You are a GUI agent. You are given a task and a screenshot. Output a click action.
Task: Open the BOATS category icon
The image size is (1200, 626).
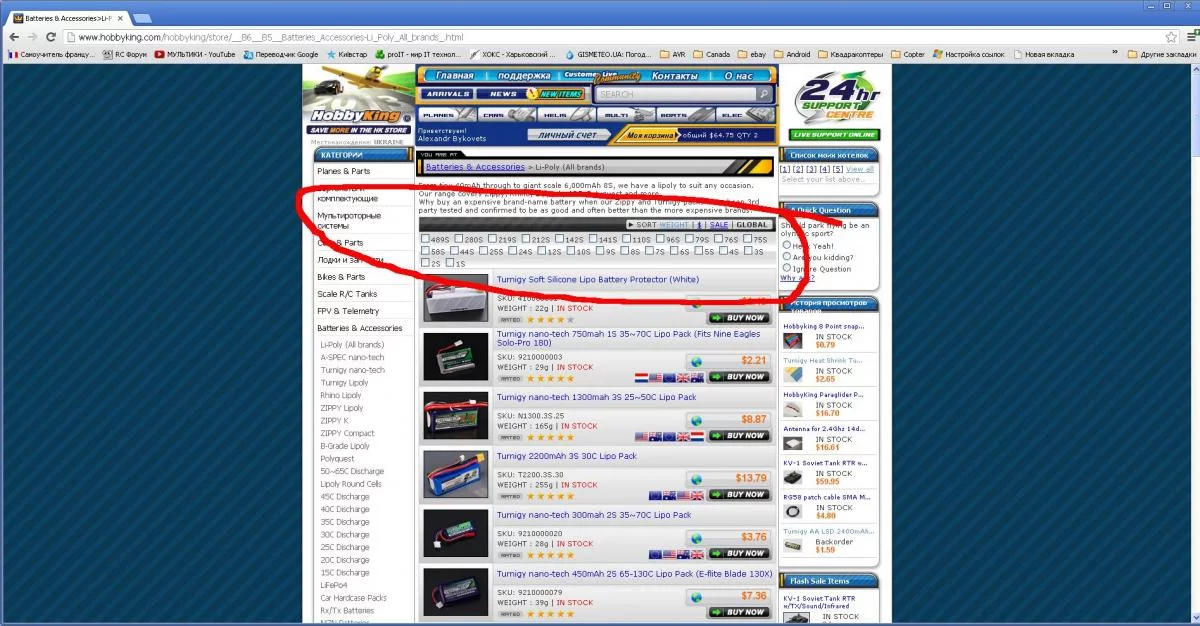coord(685,115)
